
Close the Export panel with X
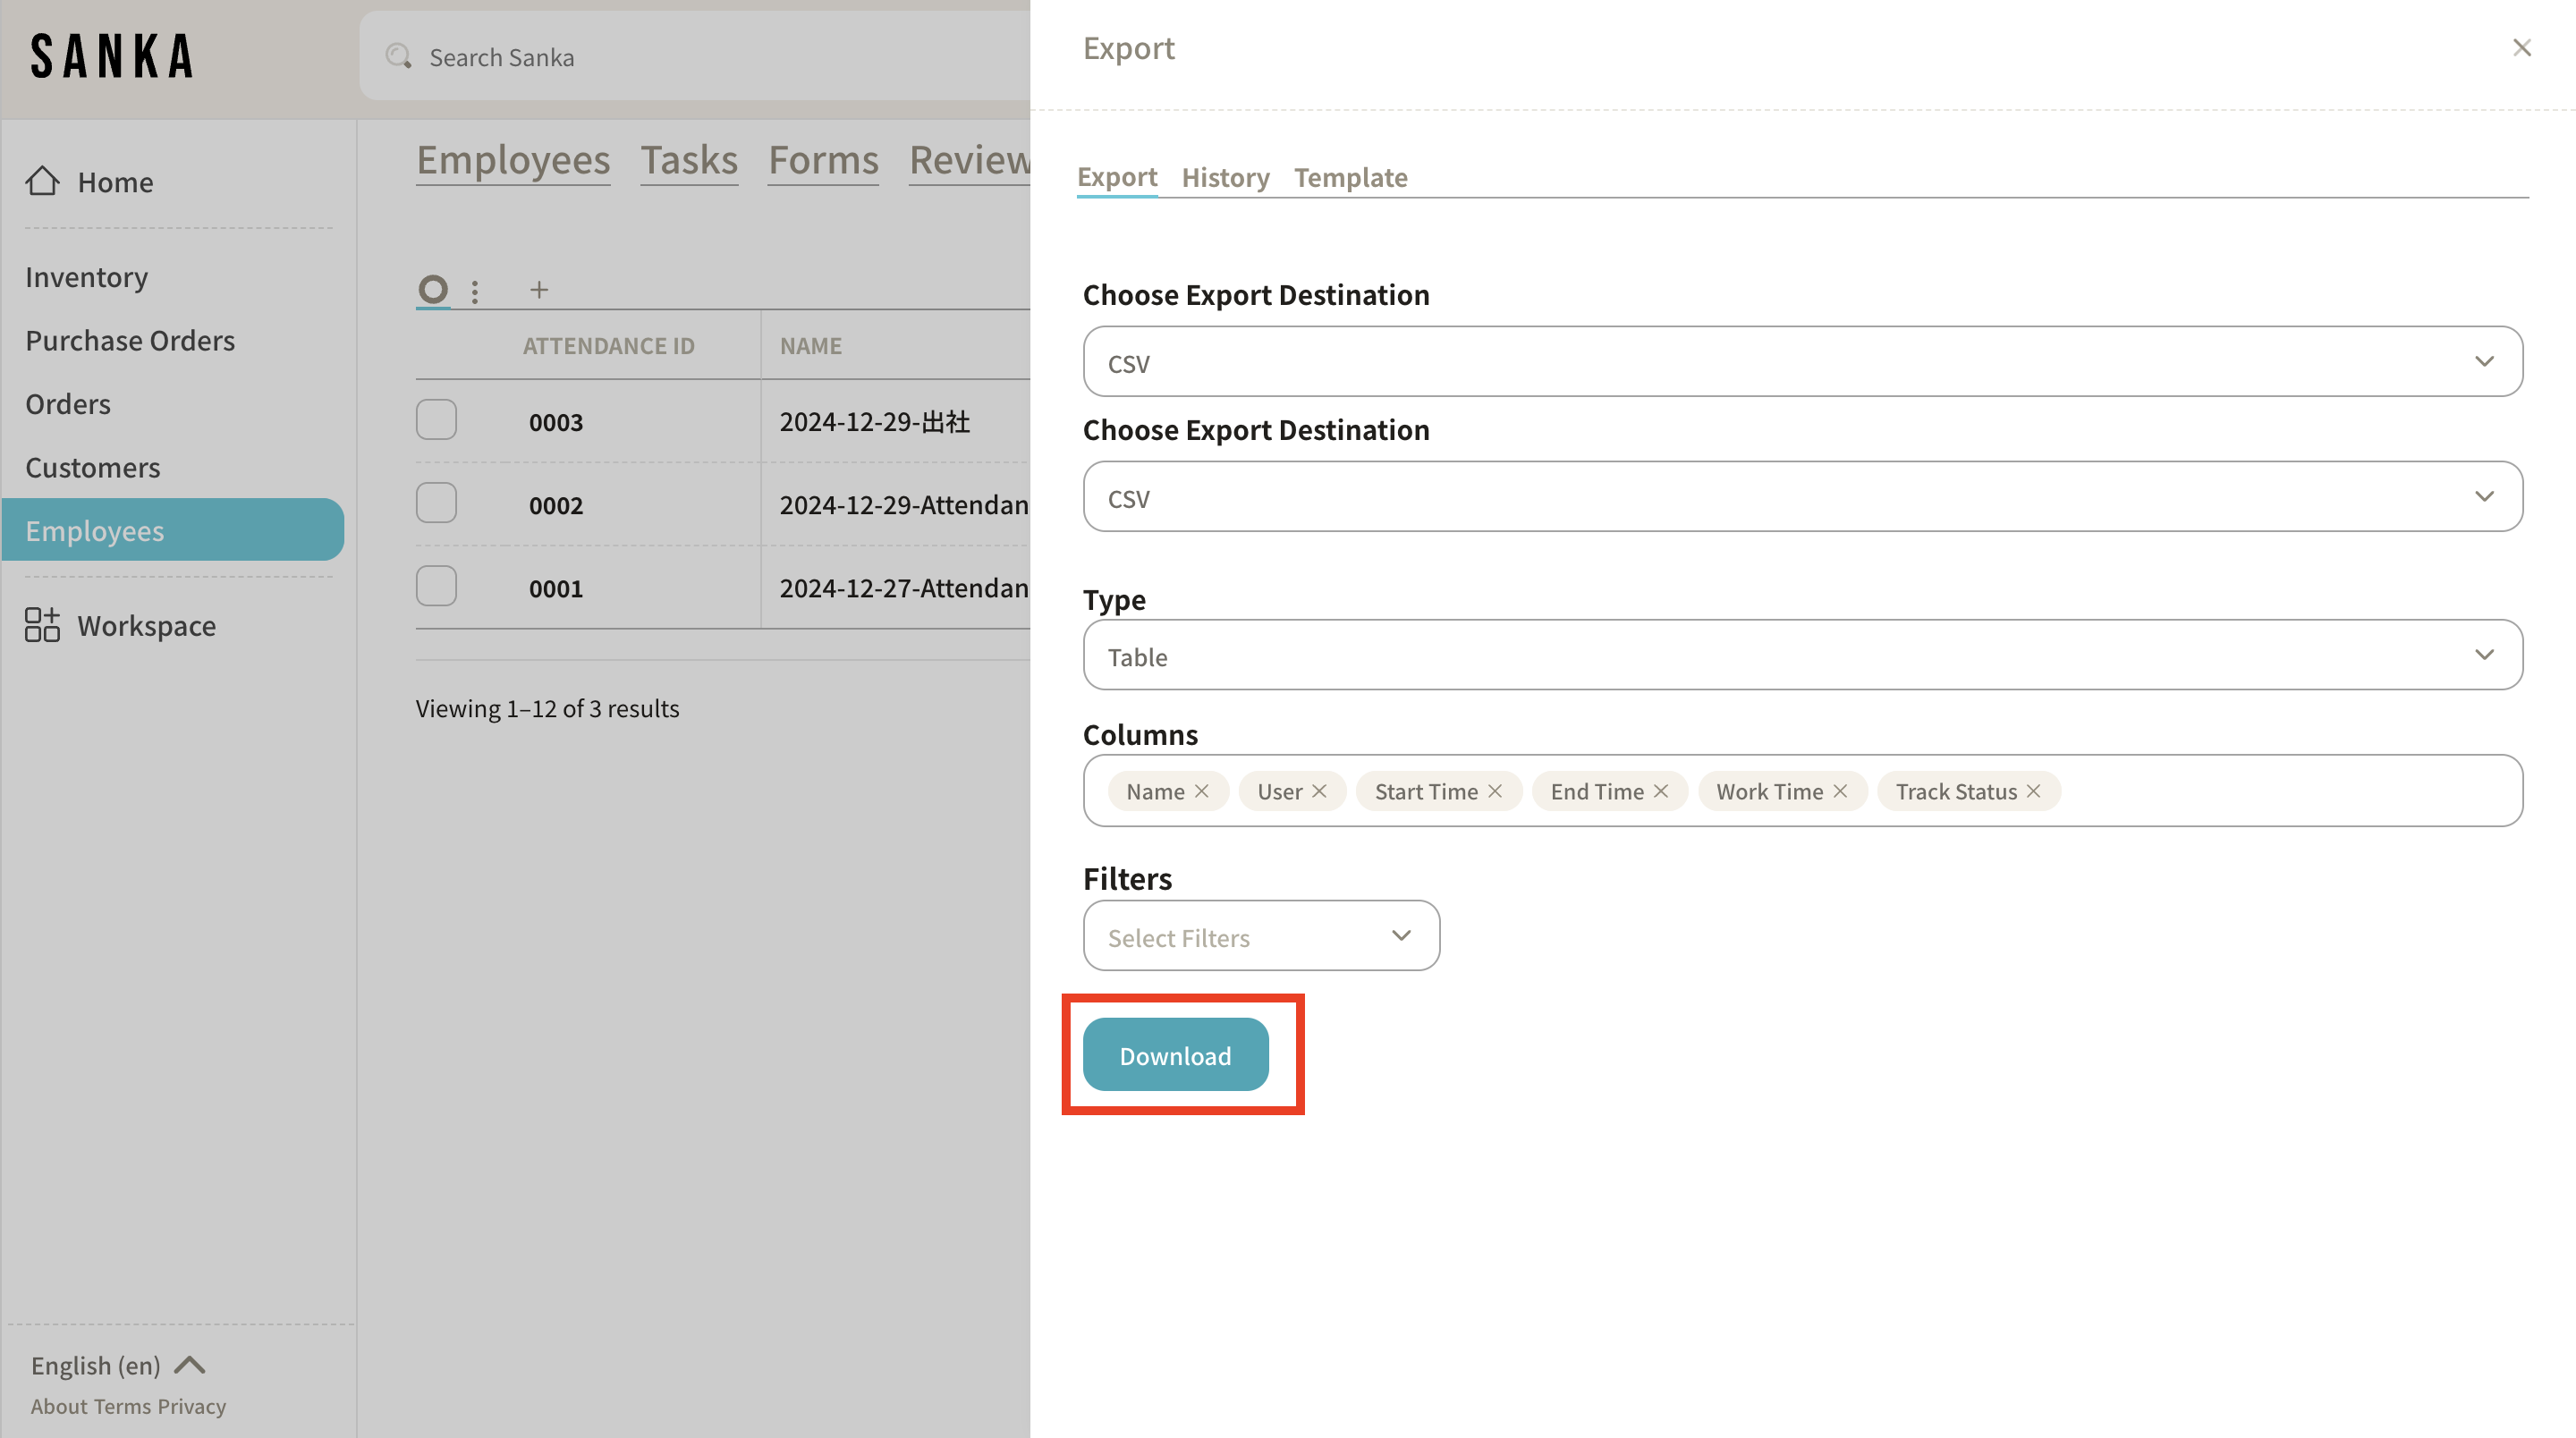[2521, 47]
